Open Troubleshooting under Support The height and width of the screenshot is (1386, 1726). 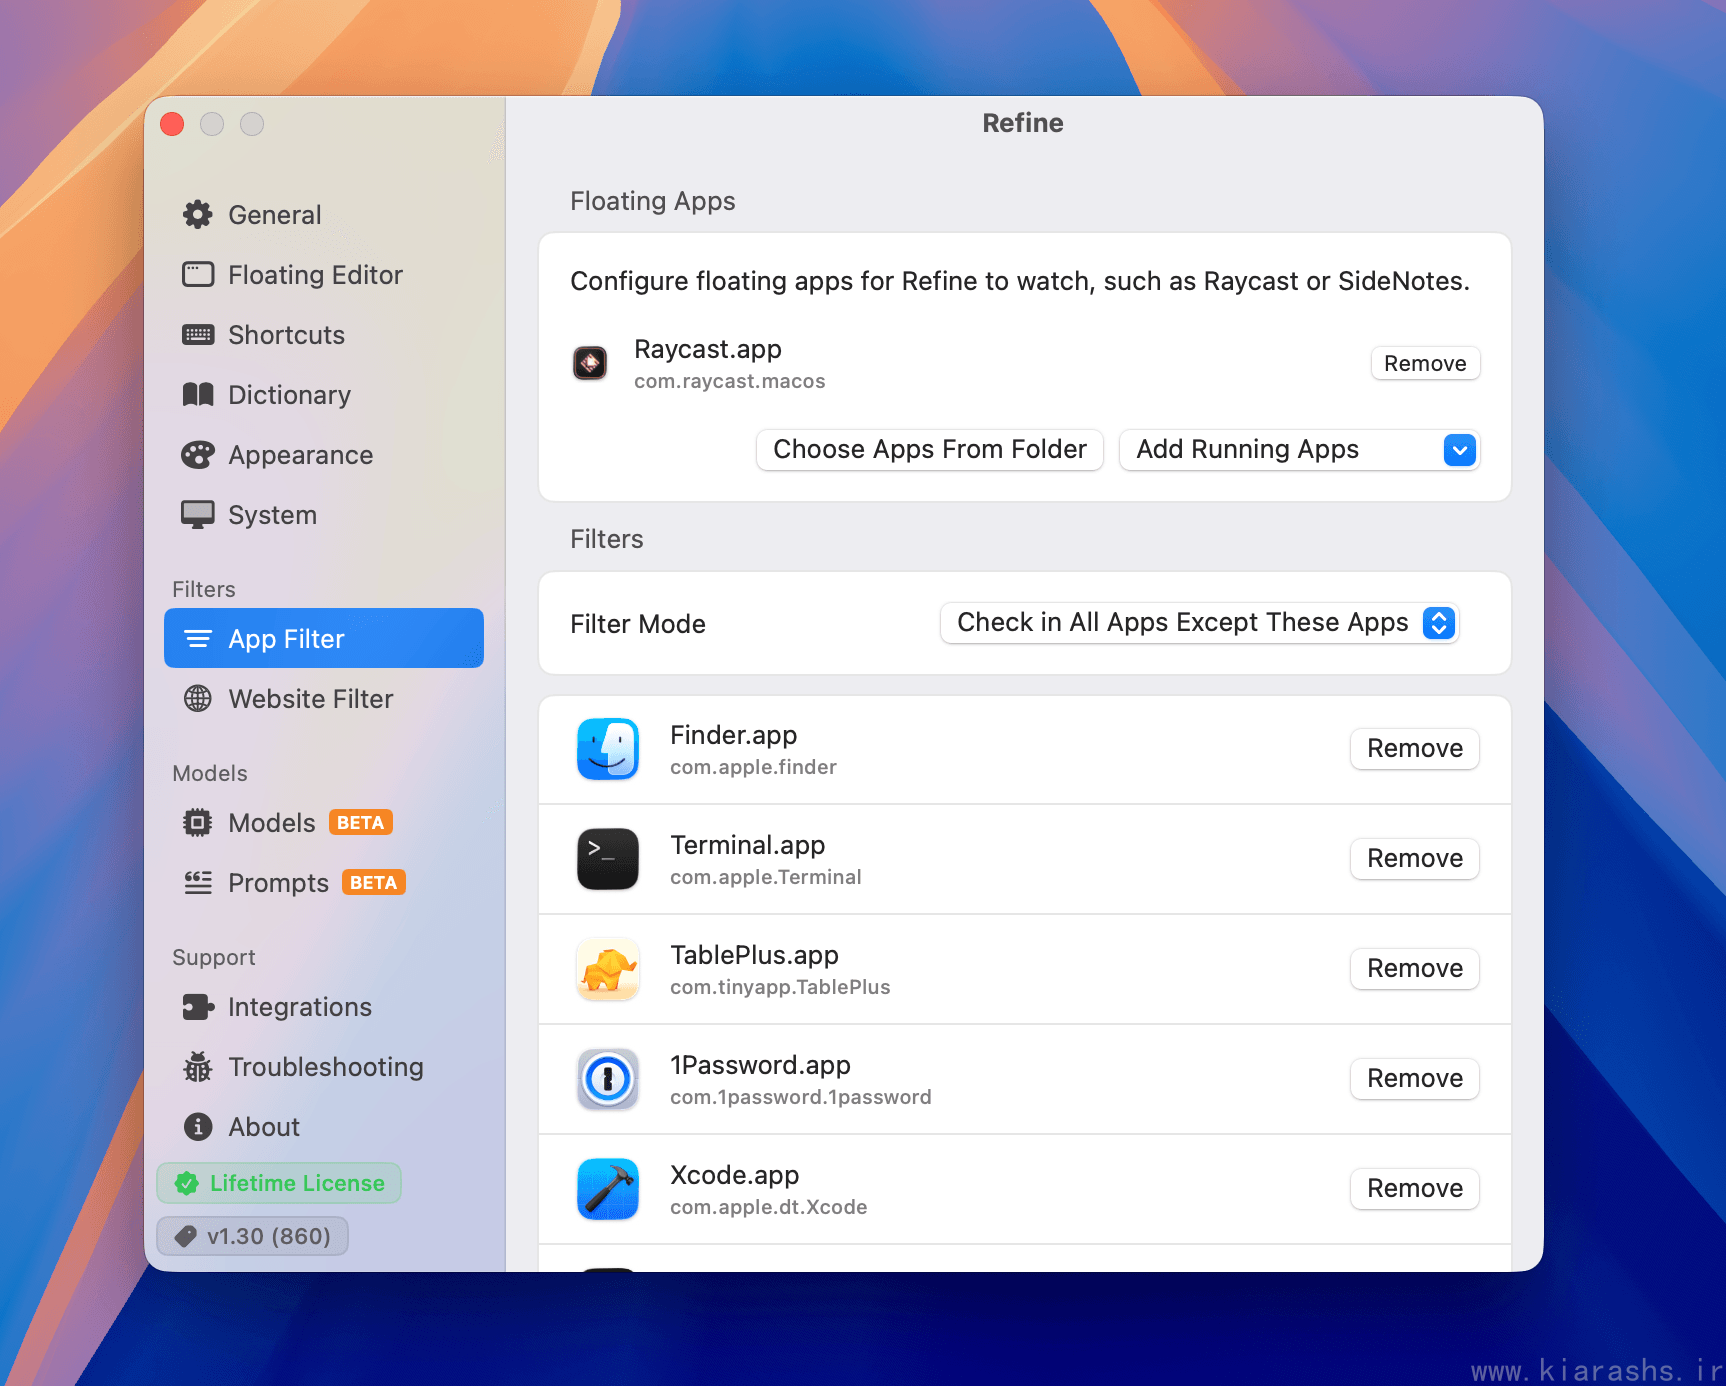324,1066
